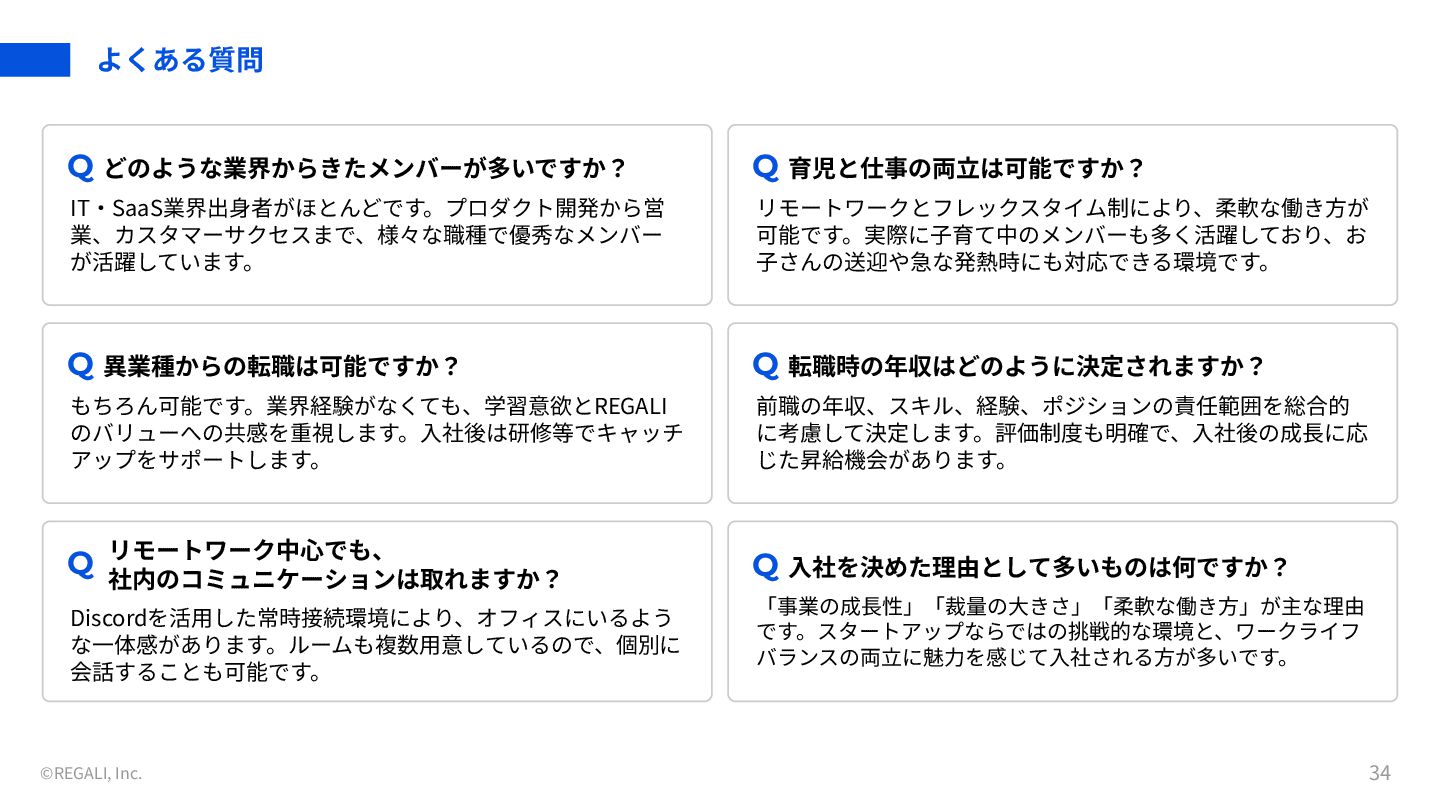The image size is (1440, 810).
Task: Click the answer text starting IT・SaaS業界出身者
Action: (x=367, y=235)
